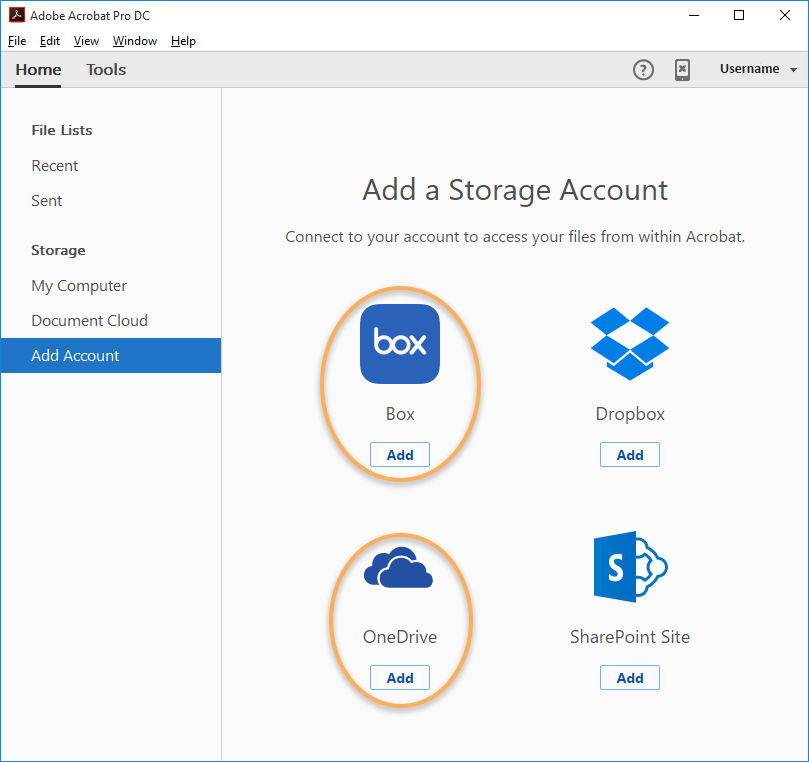
Task: Switch to the Tools tab
Action: click(x=105, y=70)
